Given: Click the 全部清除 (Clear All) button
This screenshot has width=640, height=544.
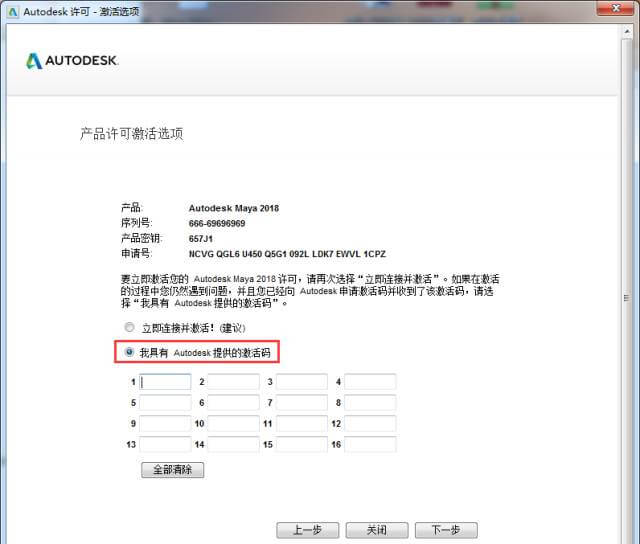Looking at the screenshot, I should pyautogui.click(x=172, y=469).
